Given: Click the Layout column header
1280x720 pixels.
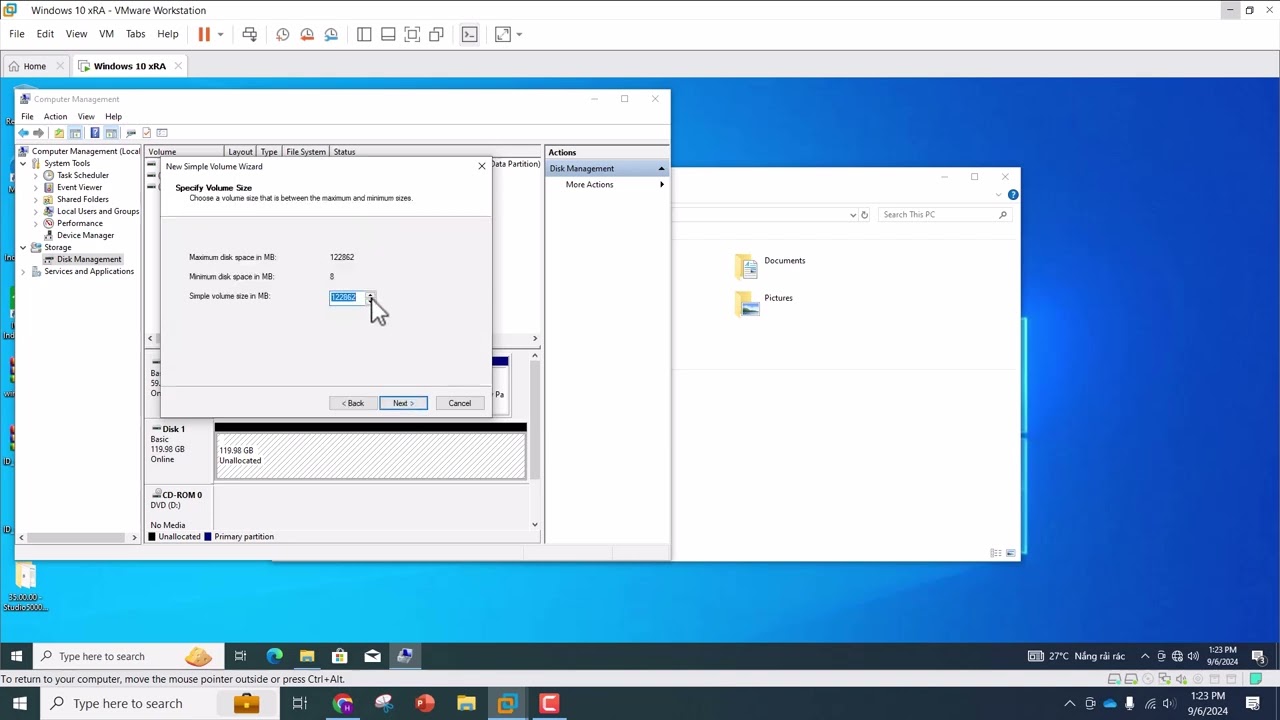Looking at the screenshot, I should click(240, 152).
